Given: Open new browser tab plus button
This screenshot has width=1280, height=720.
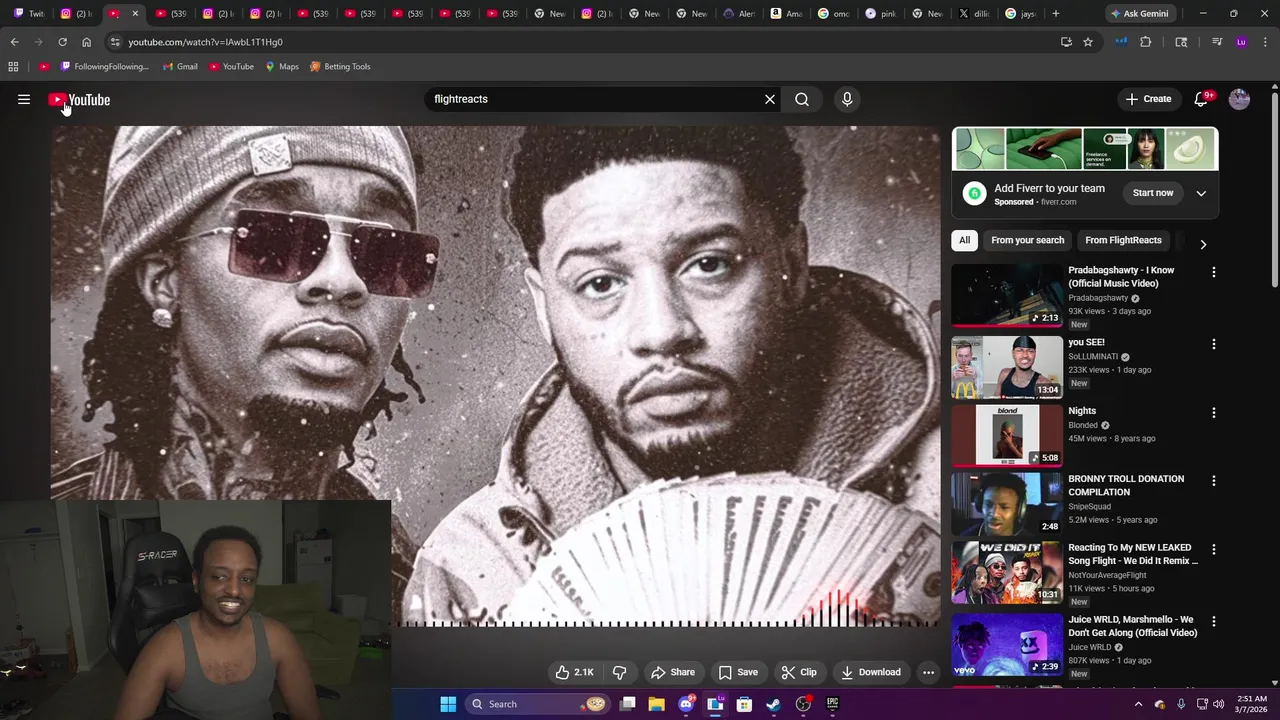Looking at the screenshot, I should click(1055, 13).
